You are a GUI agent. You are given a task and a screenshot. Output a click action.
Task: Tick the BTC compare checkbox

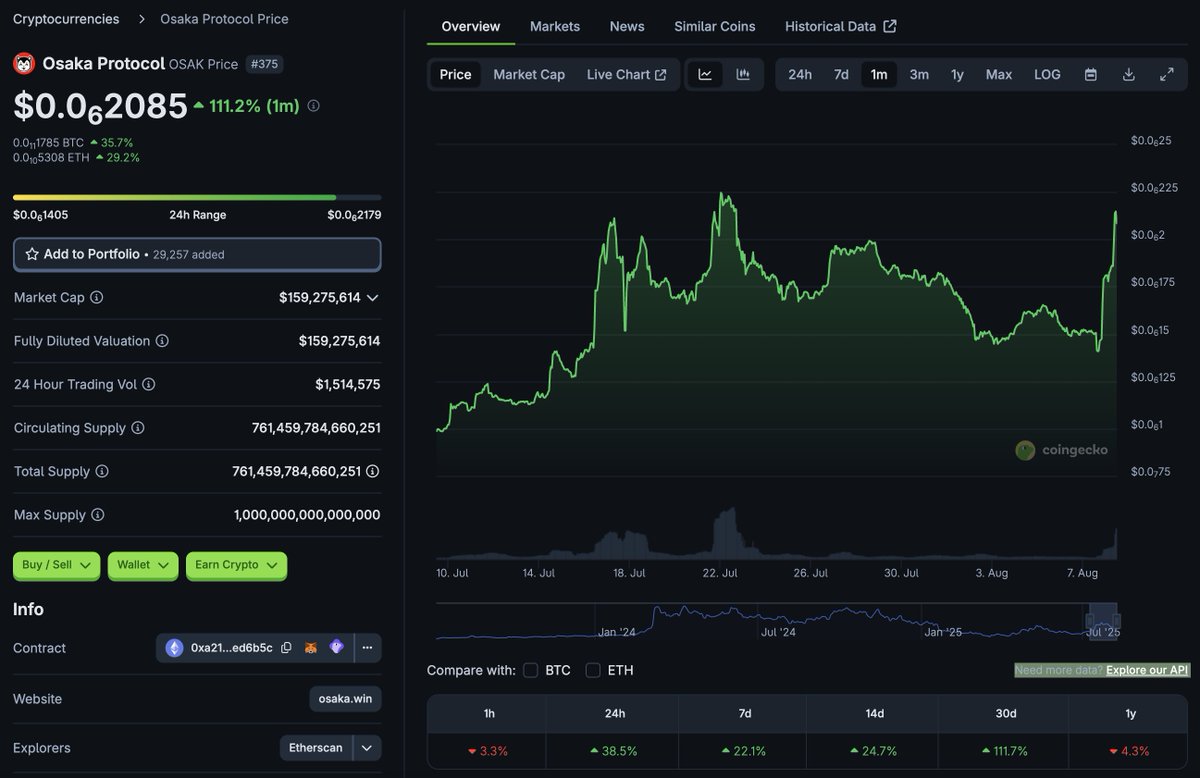point(531,670)
